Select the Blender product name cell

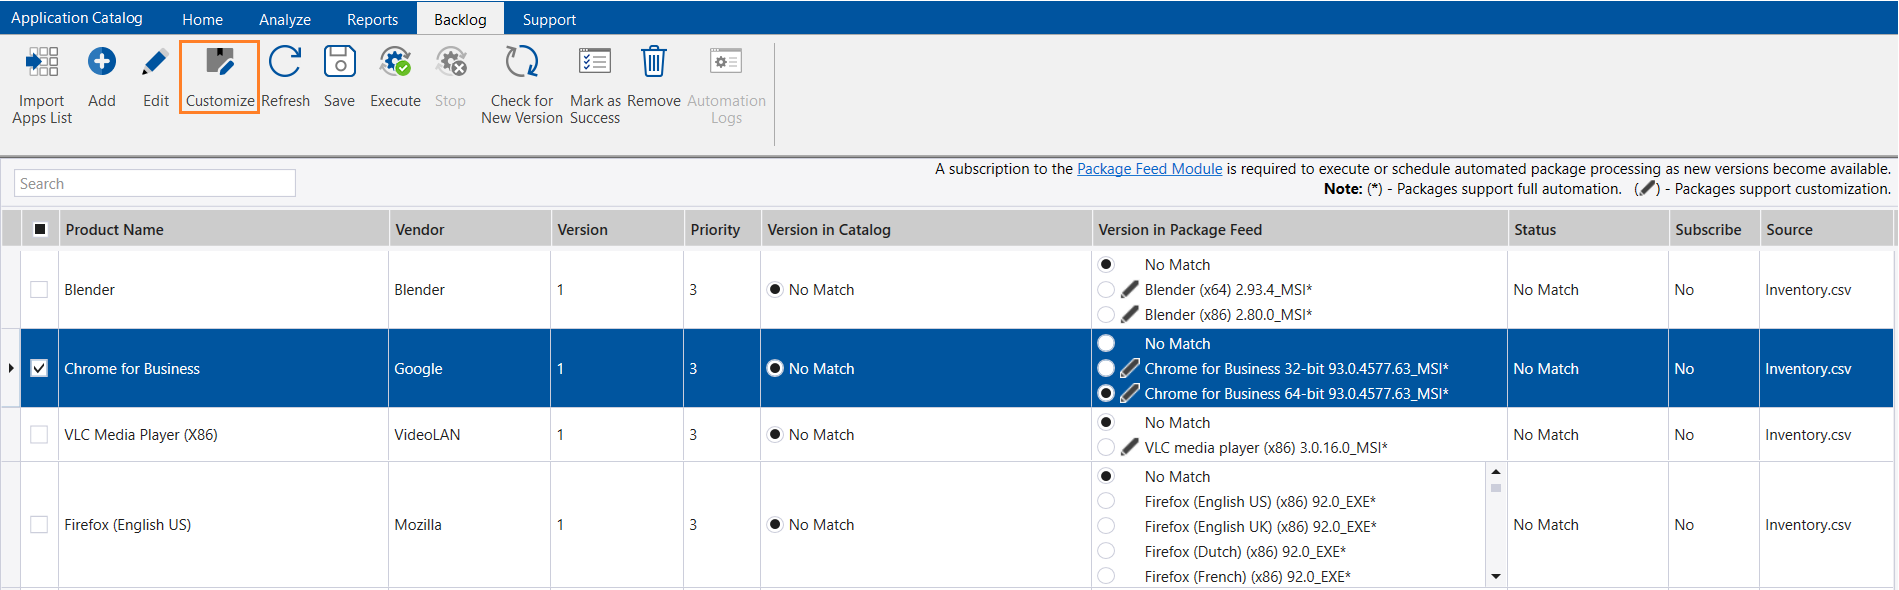[224, 289]
